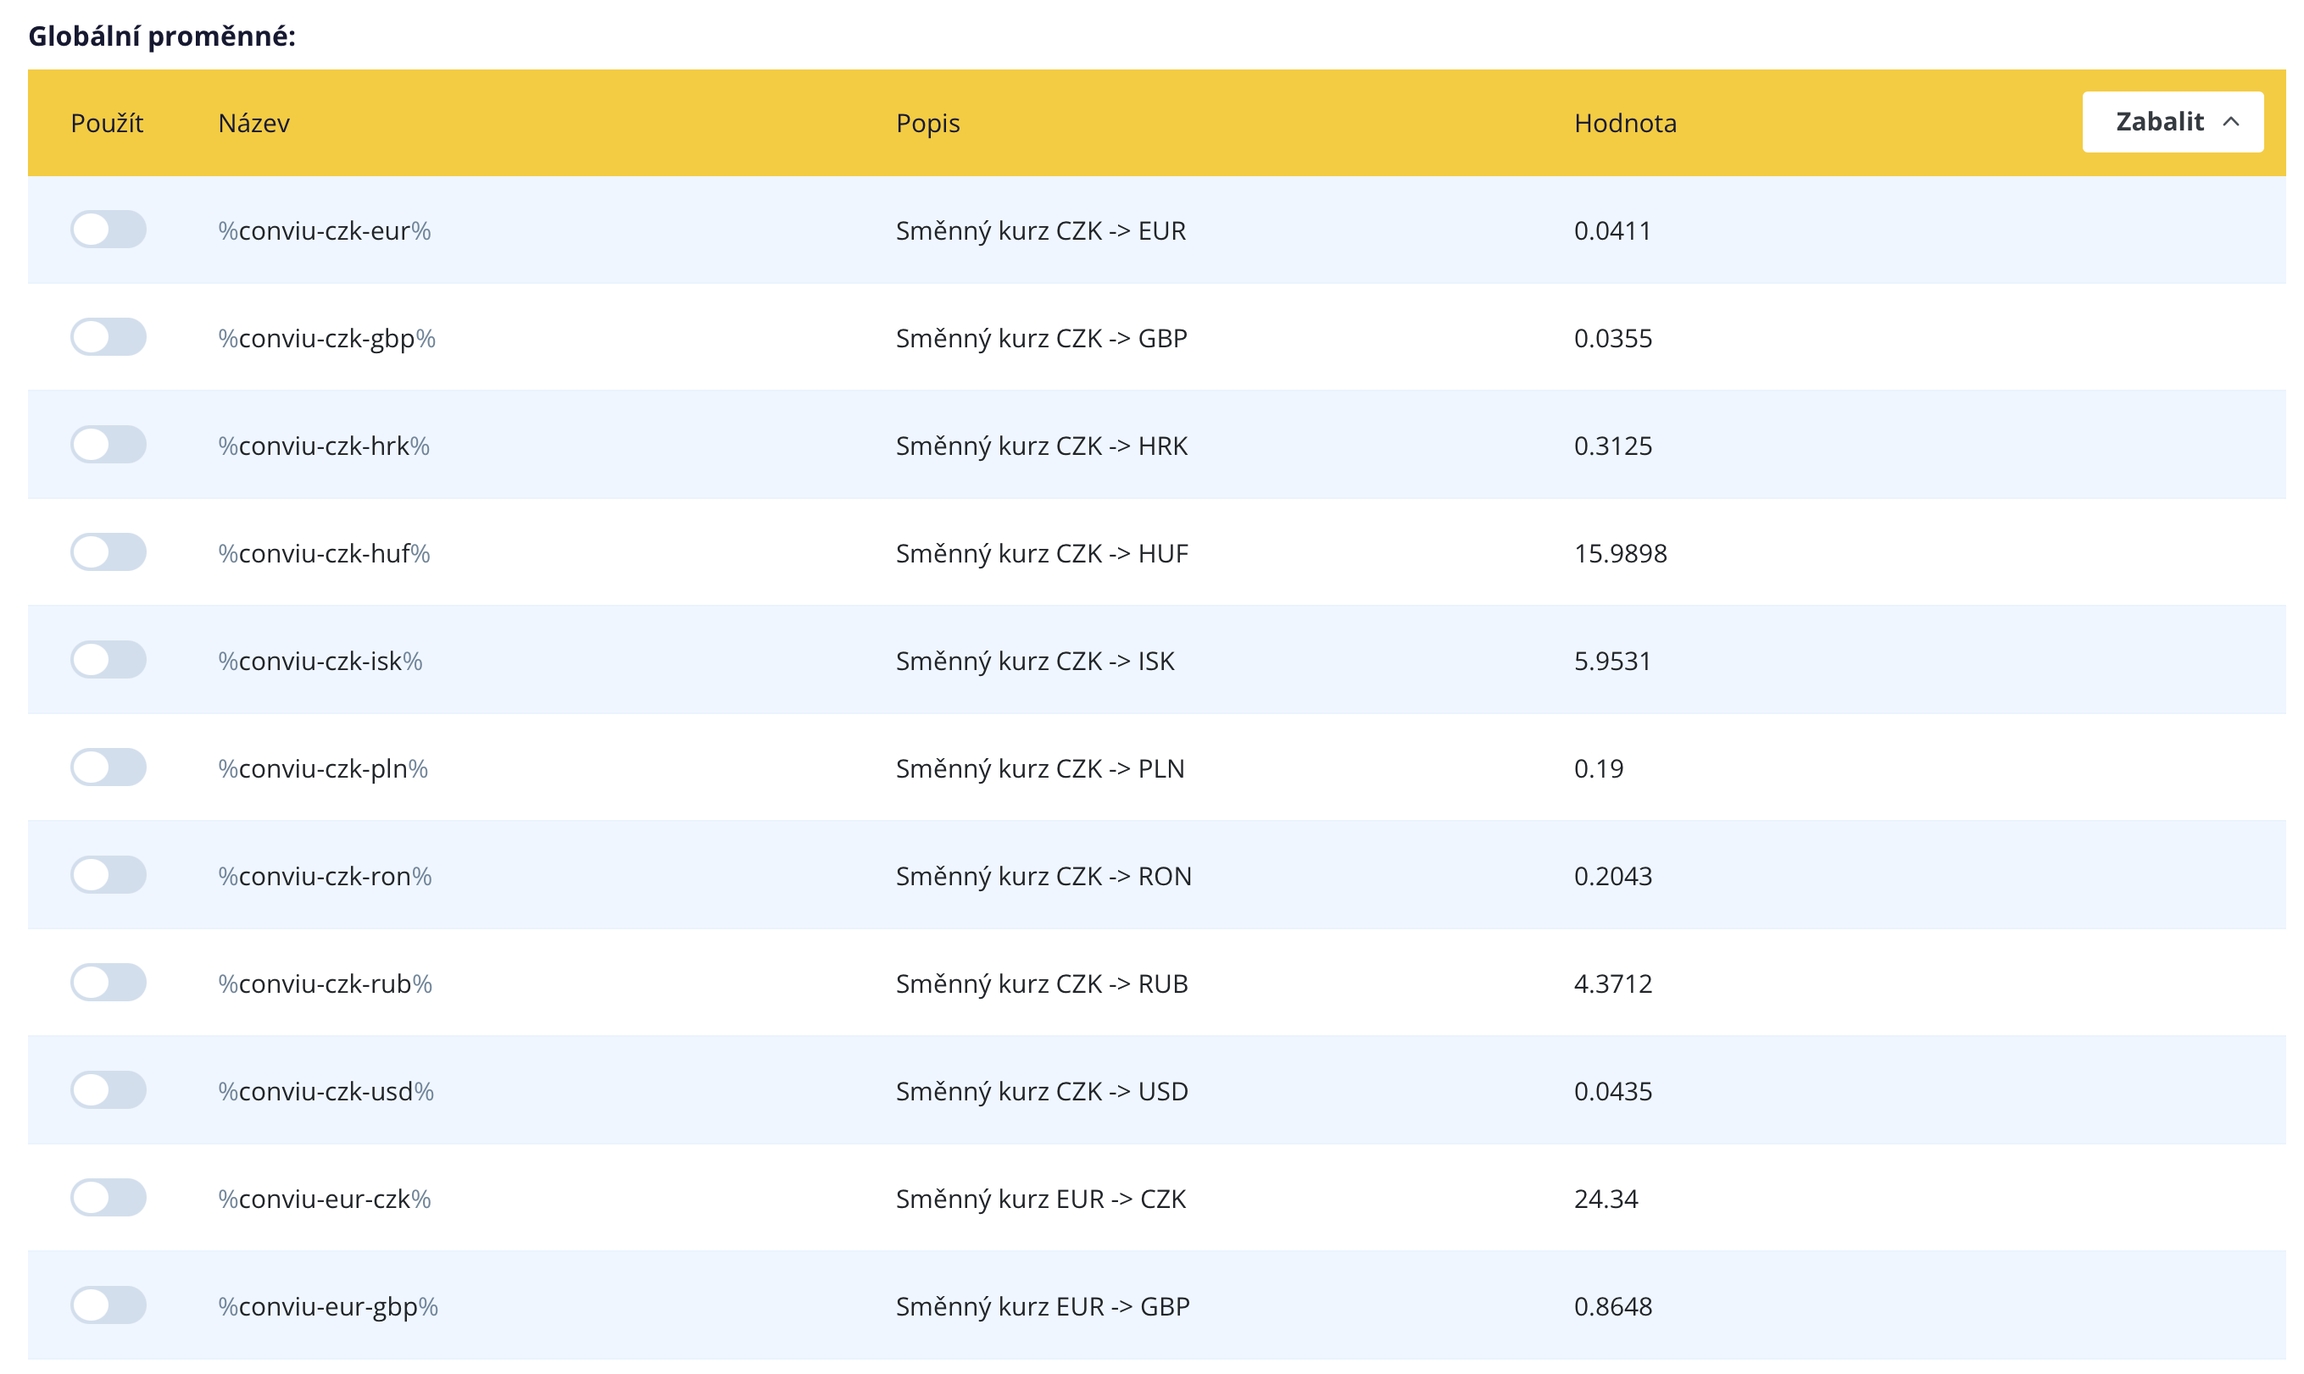Click the chevron arrow next to Zabalit

tap(2231, 122)
